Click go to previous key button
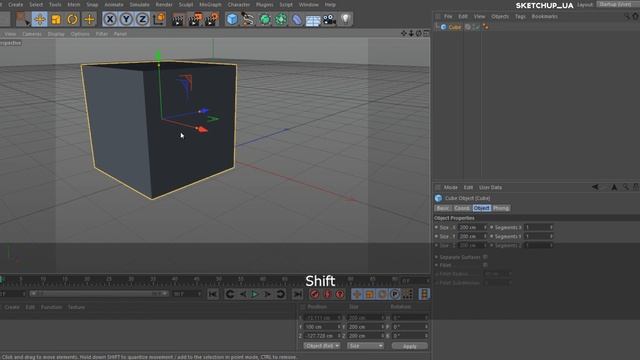The height and width of the screenshot is (360, 640). [x=229, y=294]
